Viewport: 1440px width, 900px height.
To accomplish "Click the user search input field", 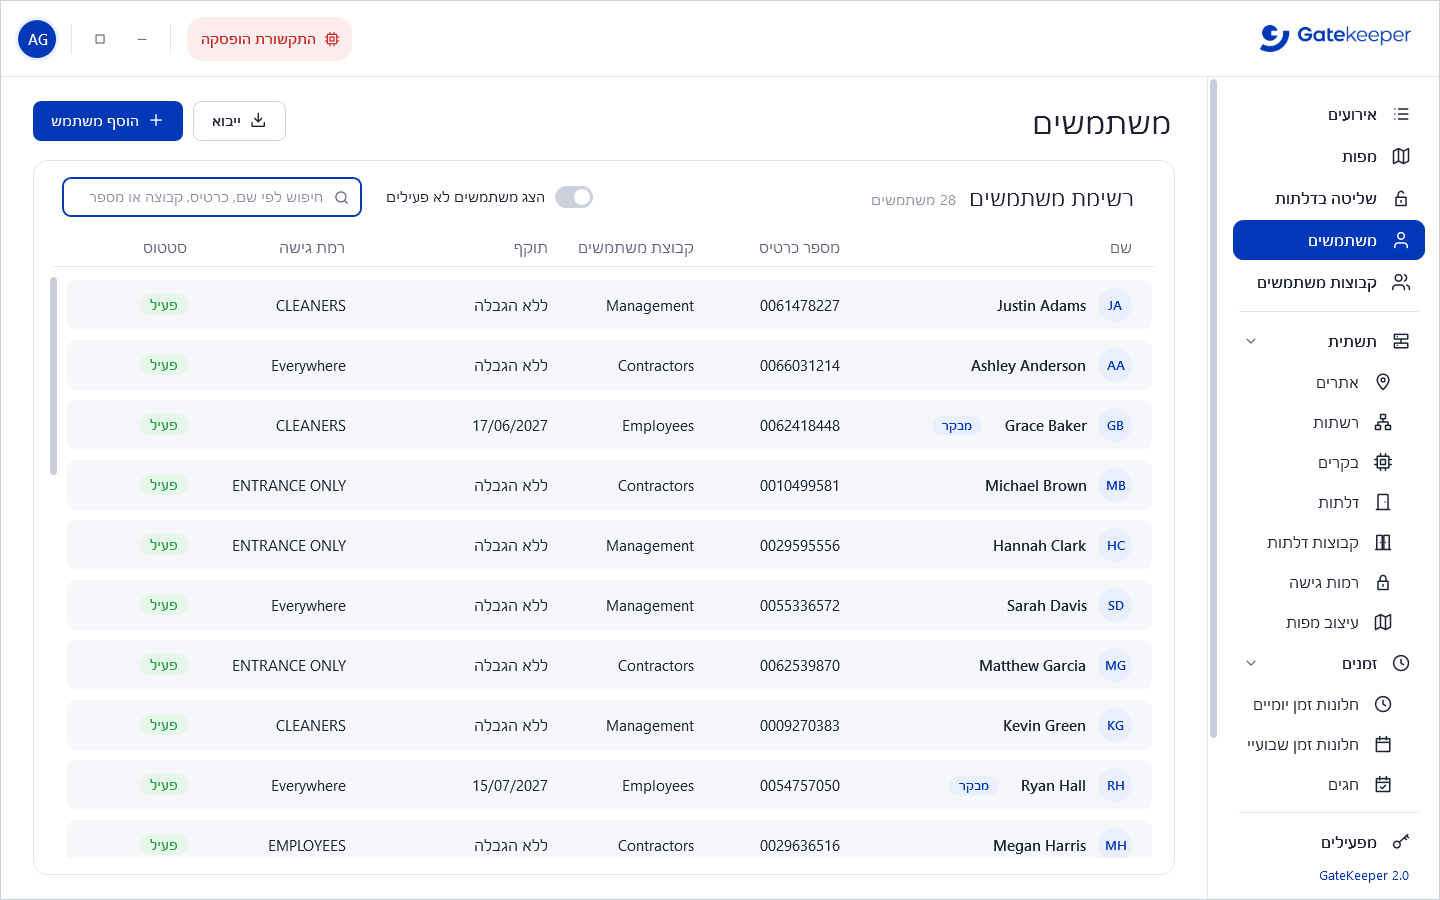I will tap(212, 197).
